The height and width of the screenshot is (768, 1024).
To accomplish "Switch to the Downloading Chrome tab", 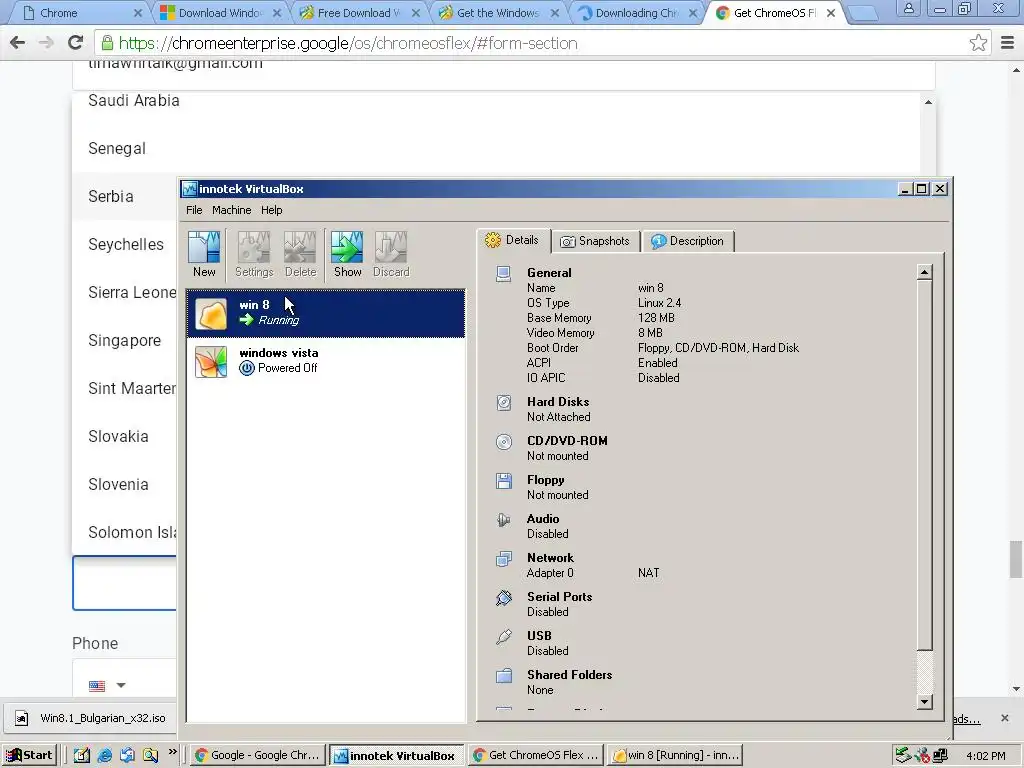I will [x=637, y=13].
